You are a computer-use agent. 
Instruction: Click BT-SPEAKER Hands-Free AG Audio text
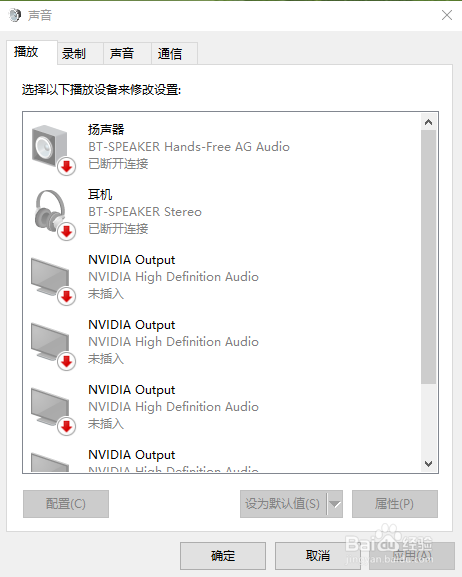coord(189,147)
